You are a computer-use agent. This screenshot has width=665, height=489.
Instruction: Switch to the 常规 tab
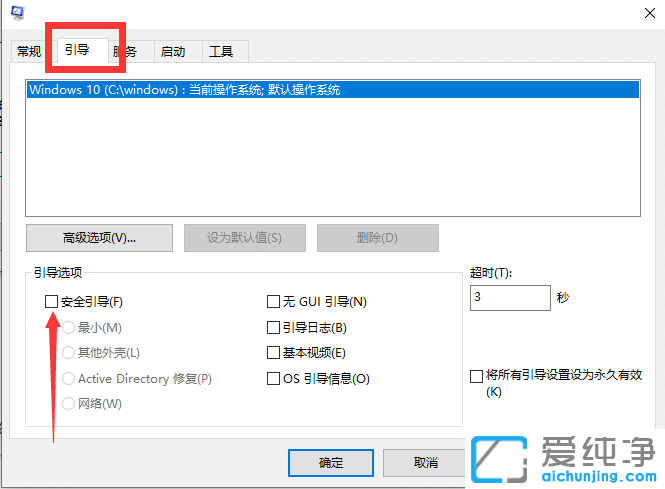29,52
